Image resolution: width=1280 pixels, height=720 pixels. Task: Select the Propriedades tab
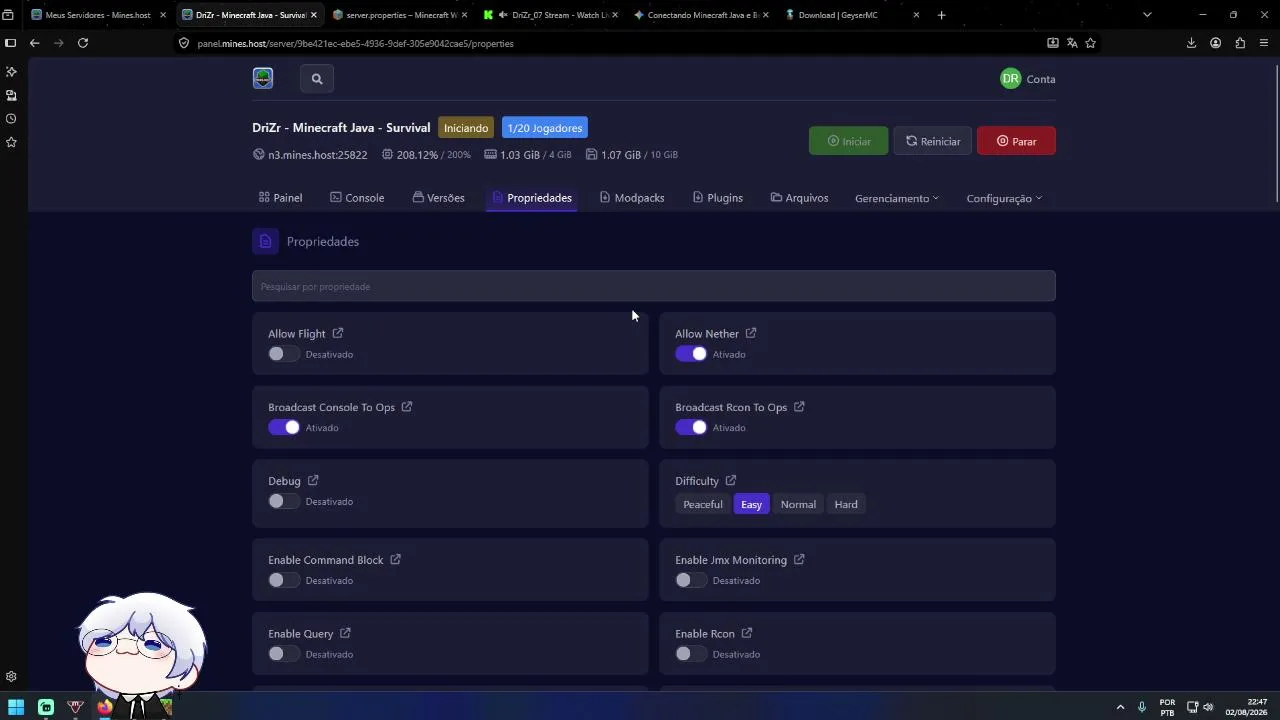tap(532, 198)
